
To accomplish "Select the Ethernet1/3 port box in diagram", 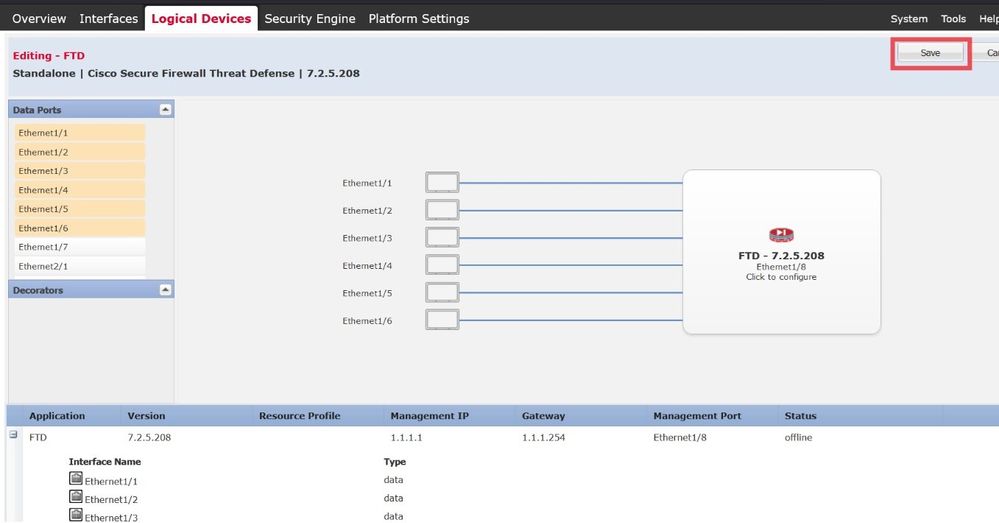I will 442,238.
